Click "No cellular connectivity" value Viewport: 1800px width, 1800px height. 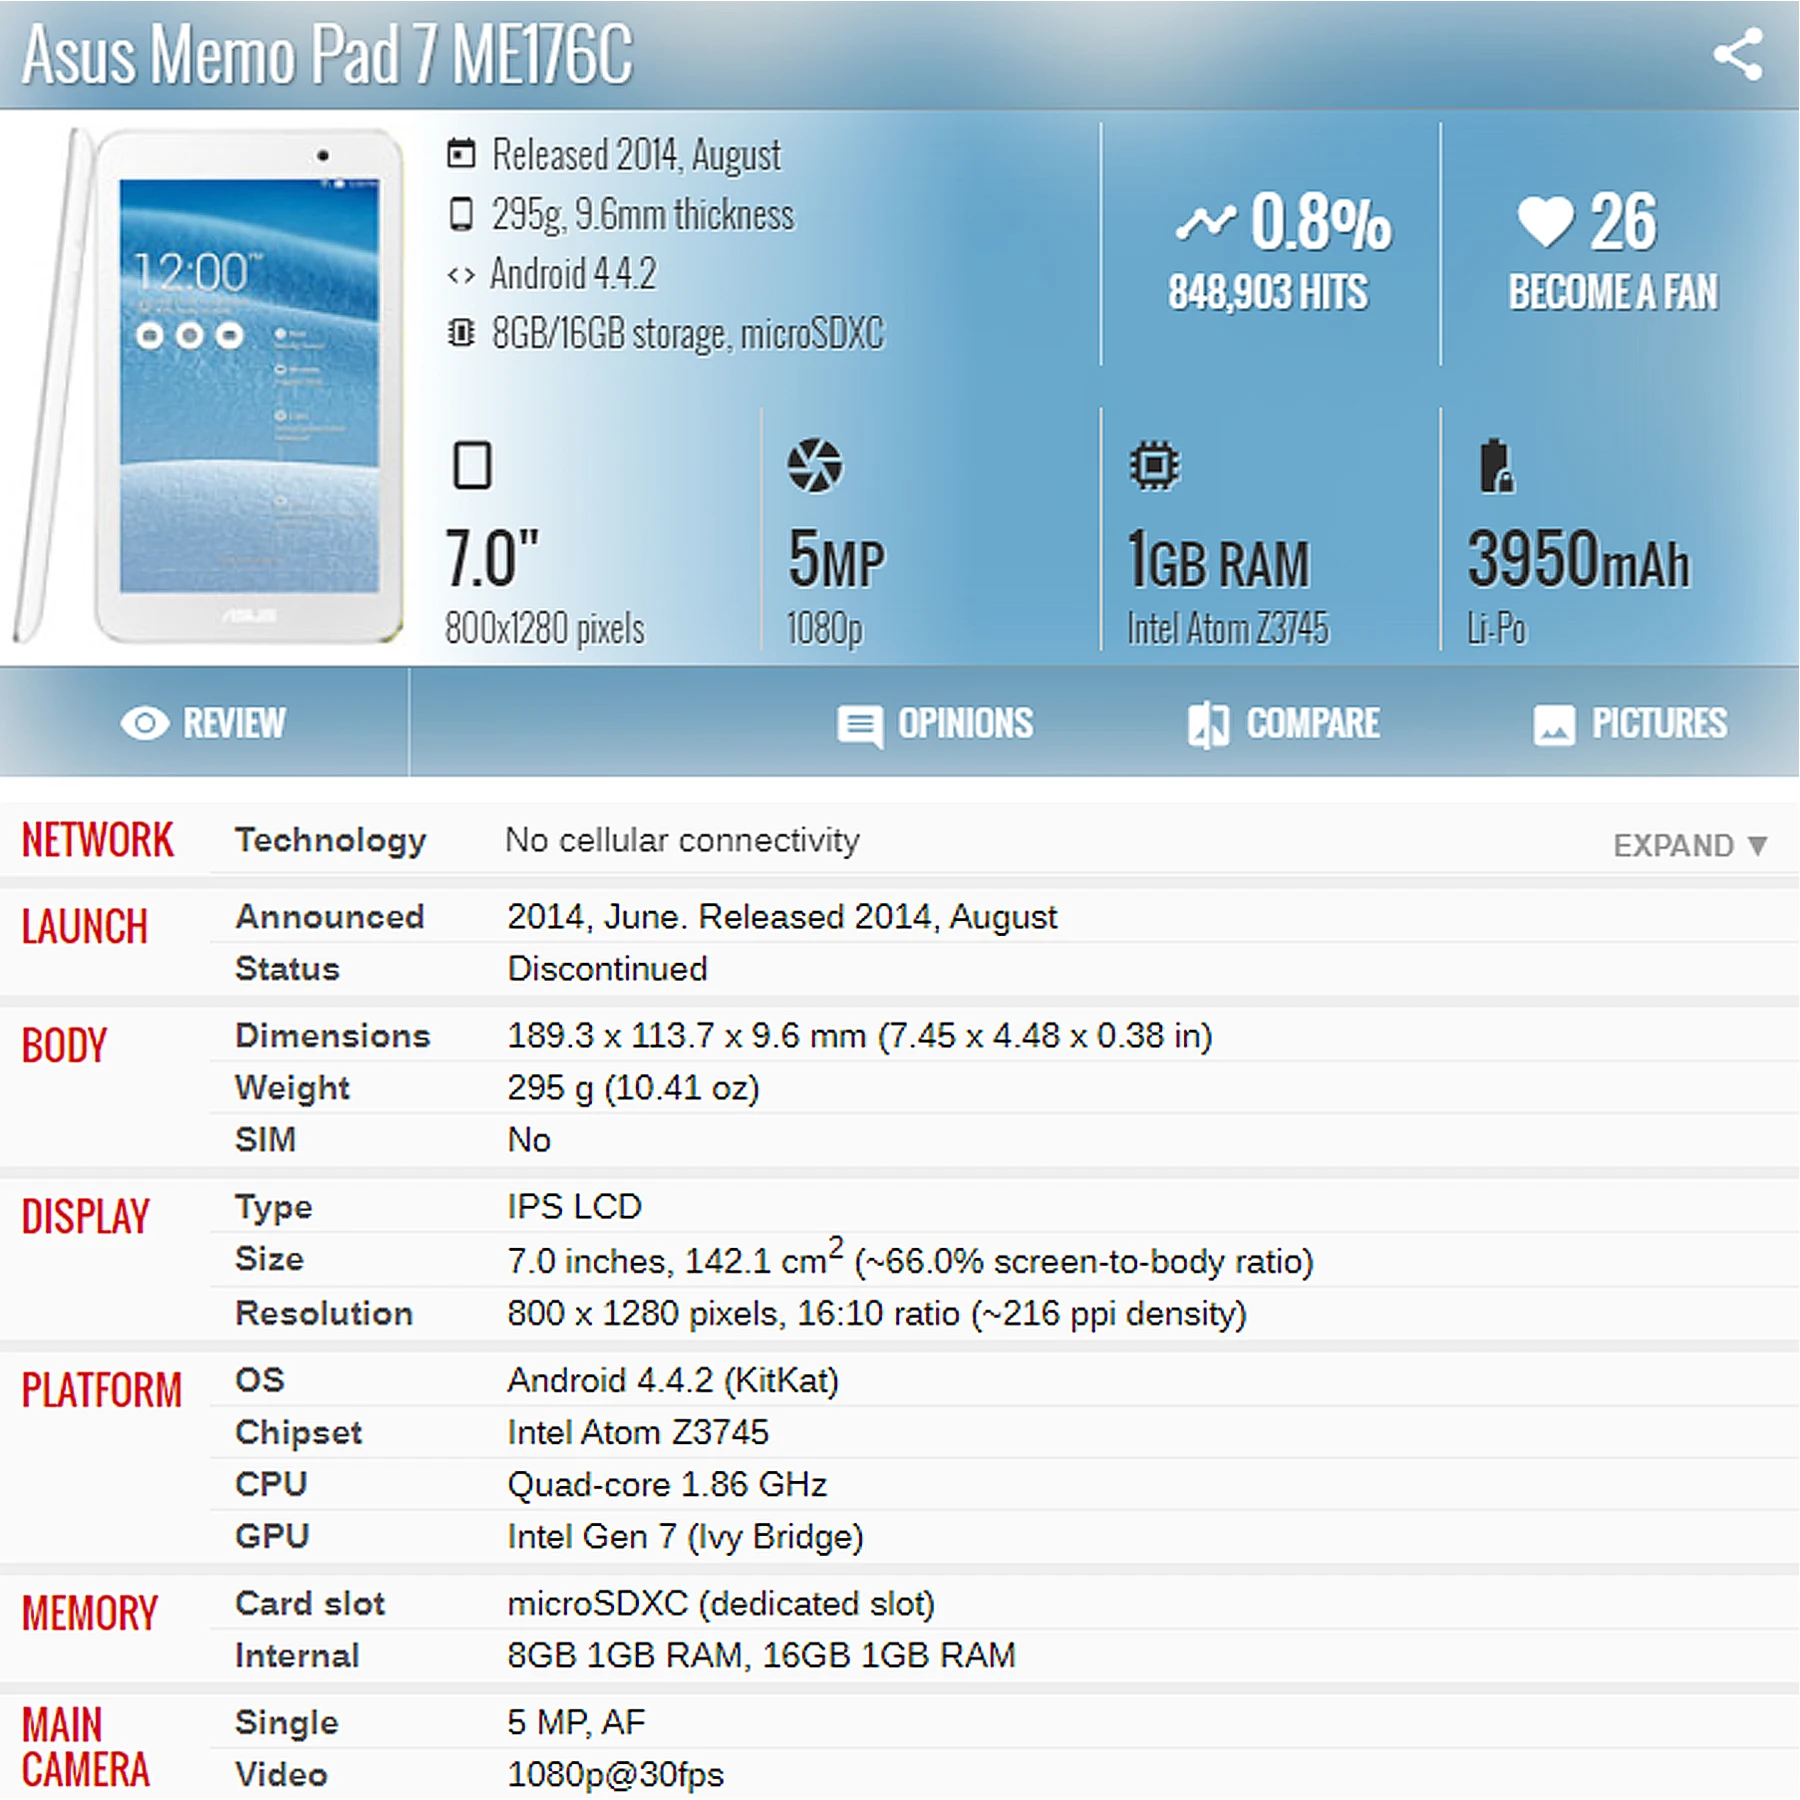[682, 841]
